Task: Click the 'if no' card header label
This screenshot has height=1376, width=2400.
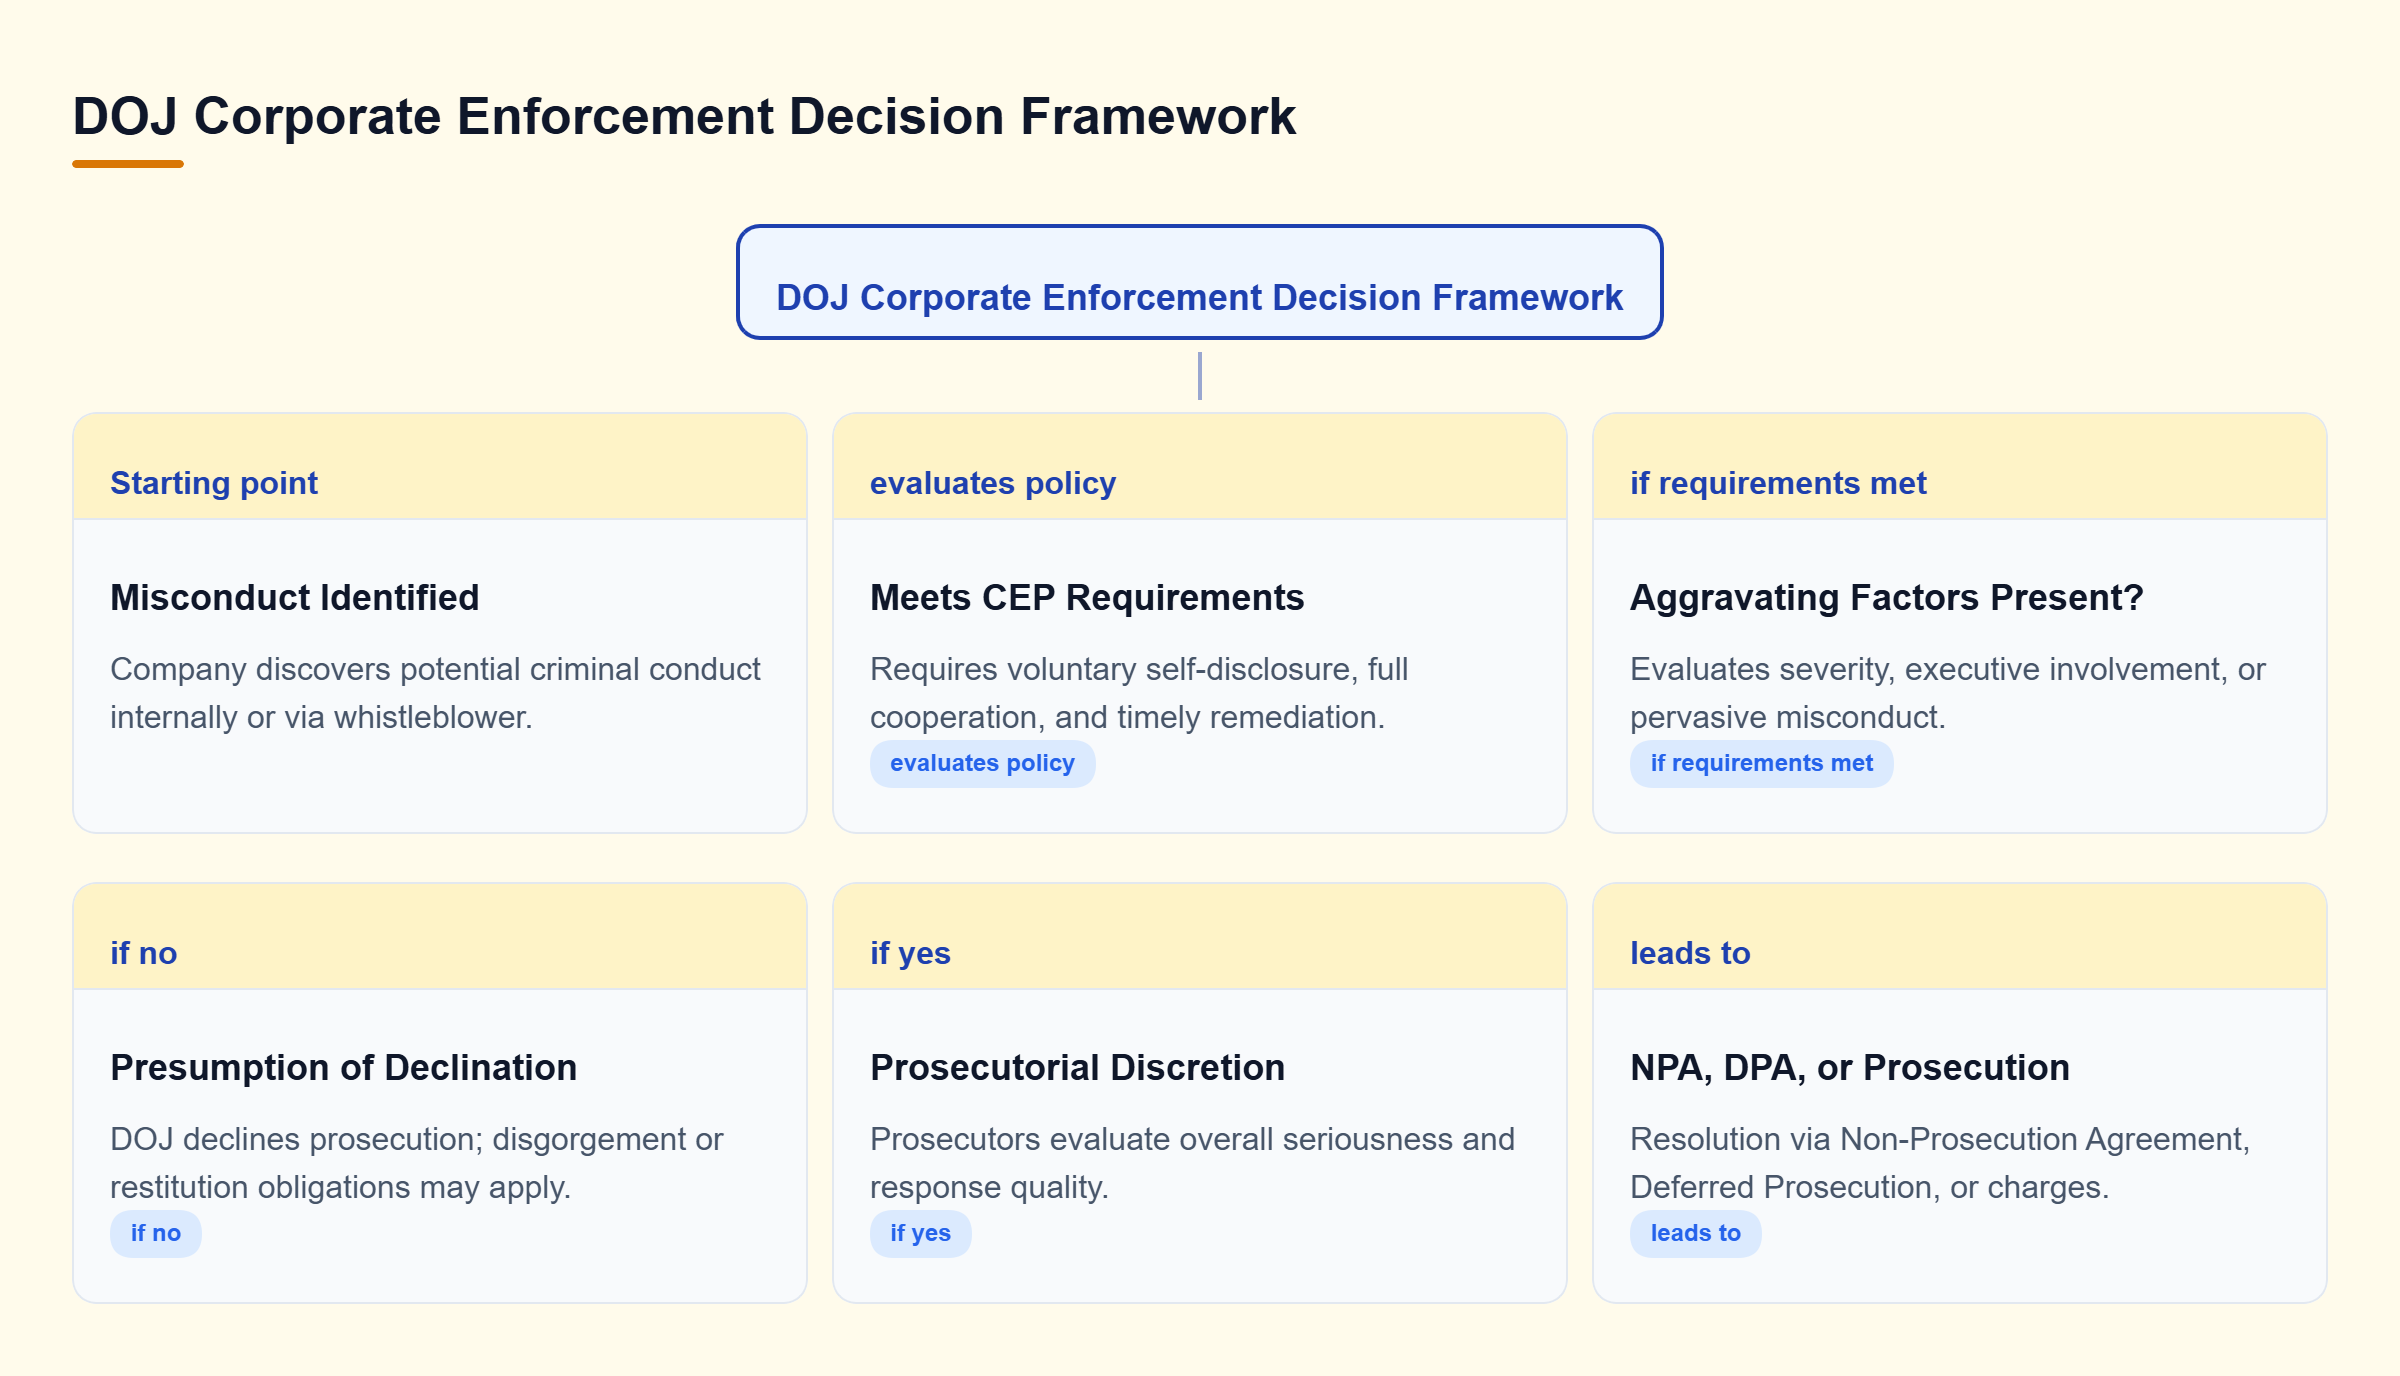Action: coord(144,953)
